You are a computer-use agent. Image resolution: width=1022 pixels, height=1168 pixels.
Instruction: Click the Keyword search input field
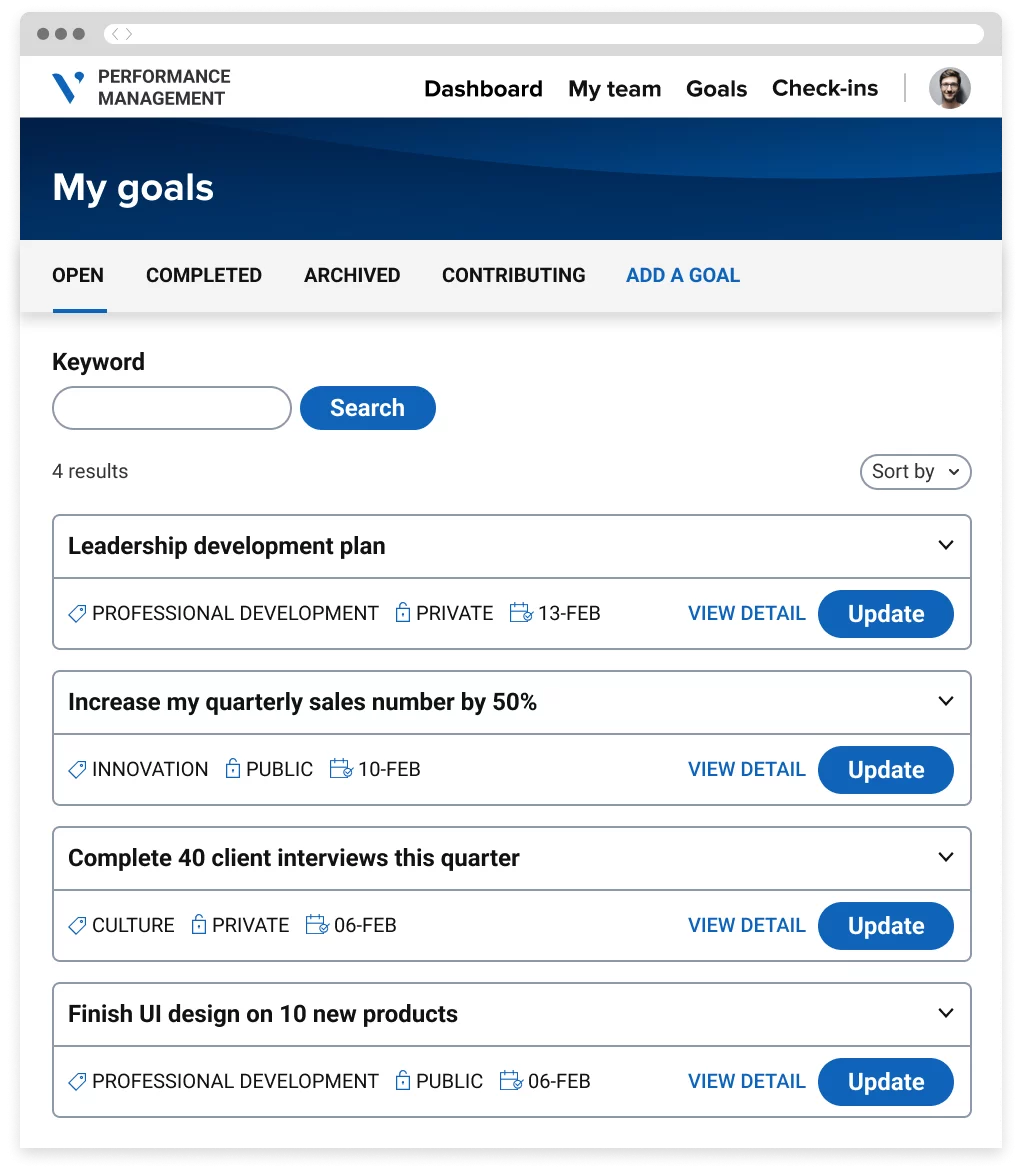pos(171,408)
